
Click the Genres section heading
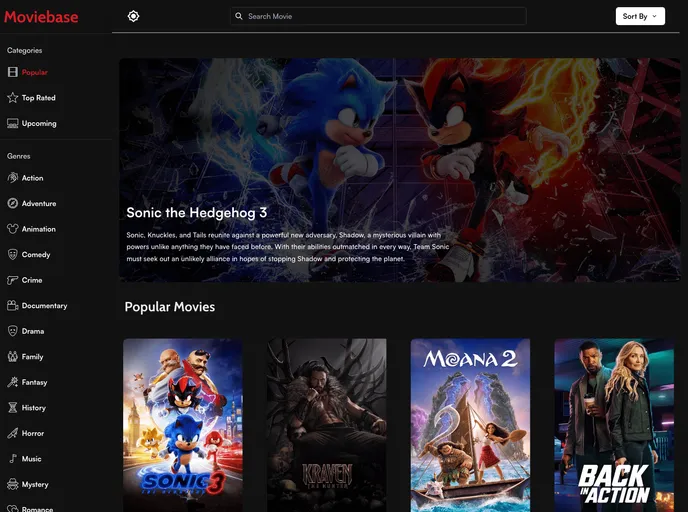point(18,156)
